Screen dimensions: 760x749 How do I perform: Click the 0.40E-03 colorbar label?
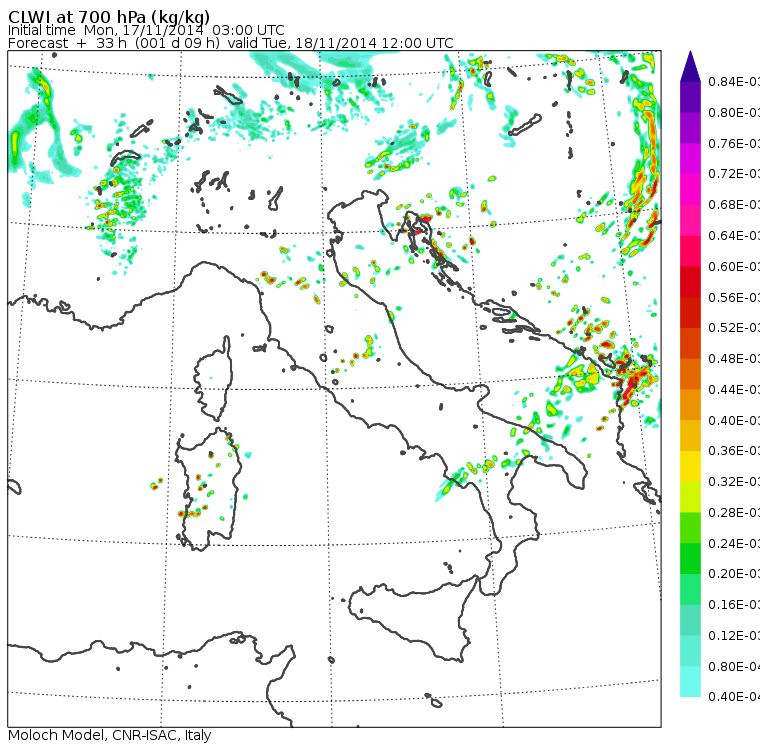734,420
